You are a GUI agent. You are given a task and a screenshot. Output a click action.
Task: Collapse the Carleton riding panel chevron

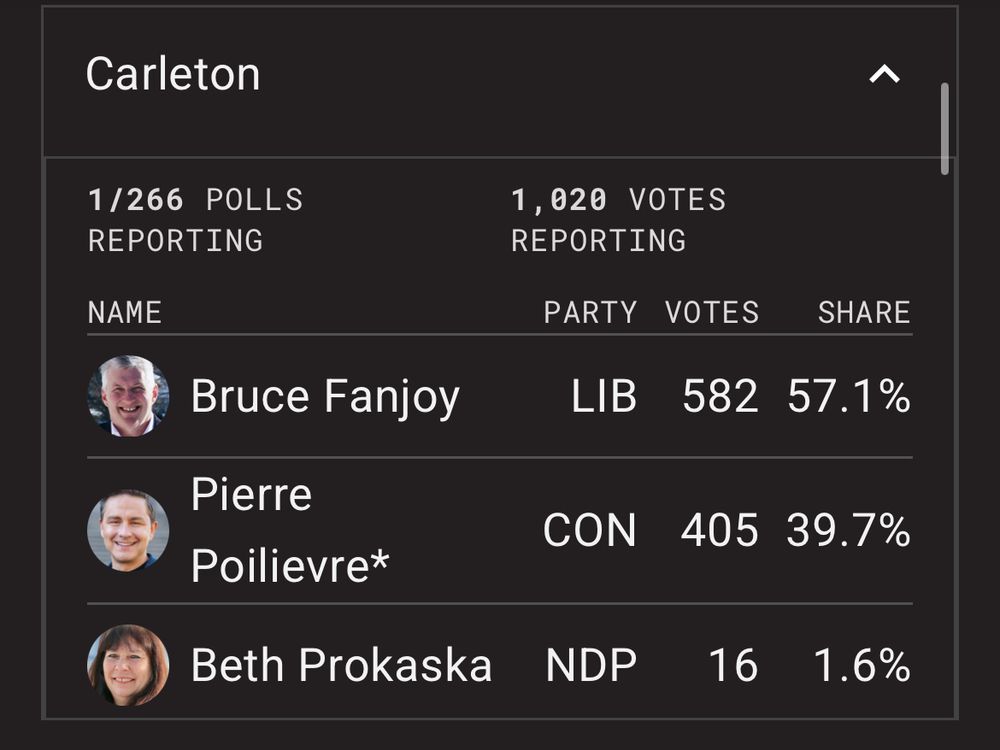click(x=884, y=75)
